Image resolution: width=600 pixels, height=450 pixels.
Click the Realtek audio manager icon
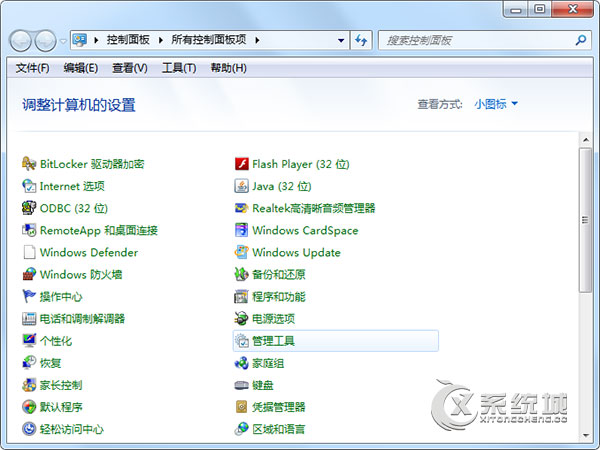click(241, 208)
